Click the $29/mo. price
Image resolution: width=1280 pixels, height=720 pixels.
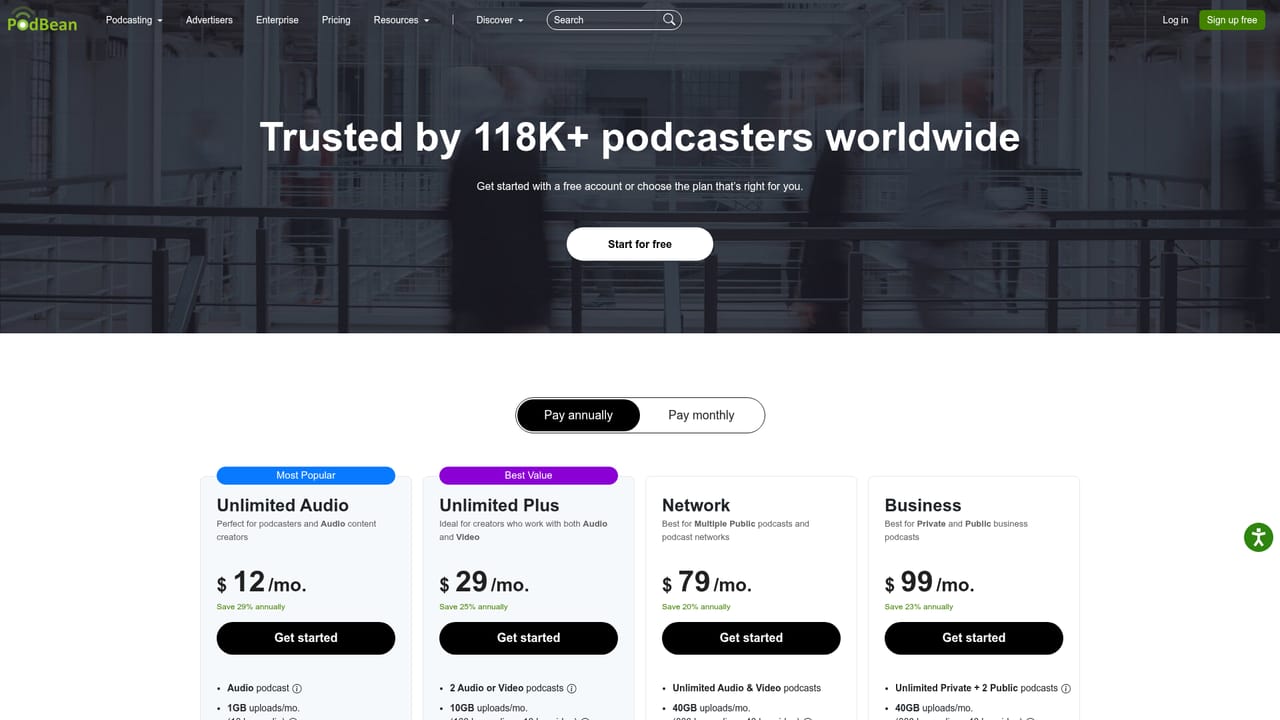point(485,582)
